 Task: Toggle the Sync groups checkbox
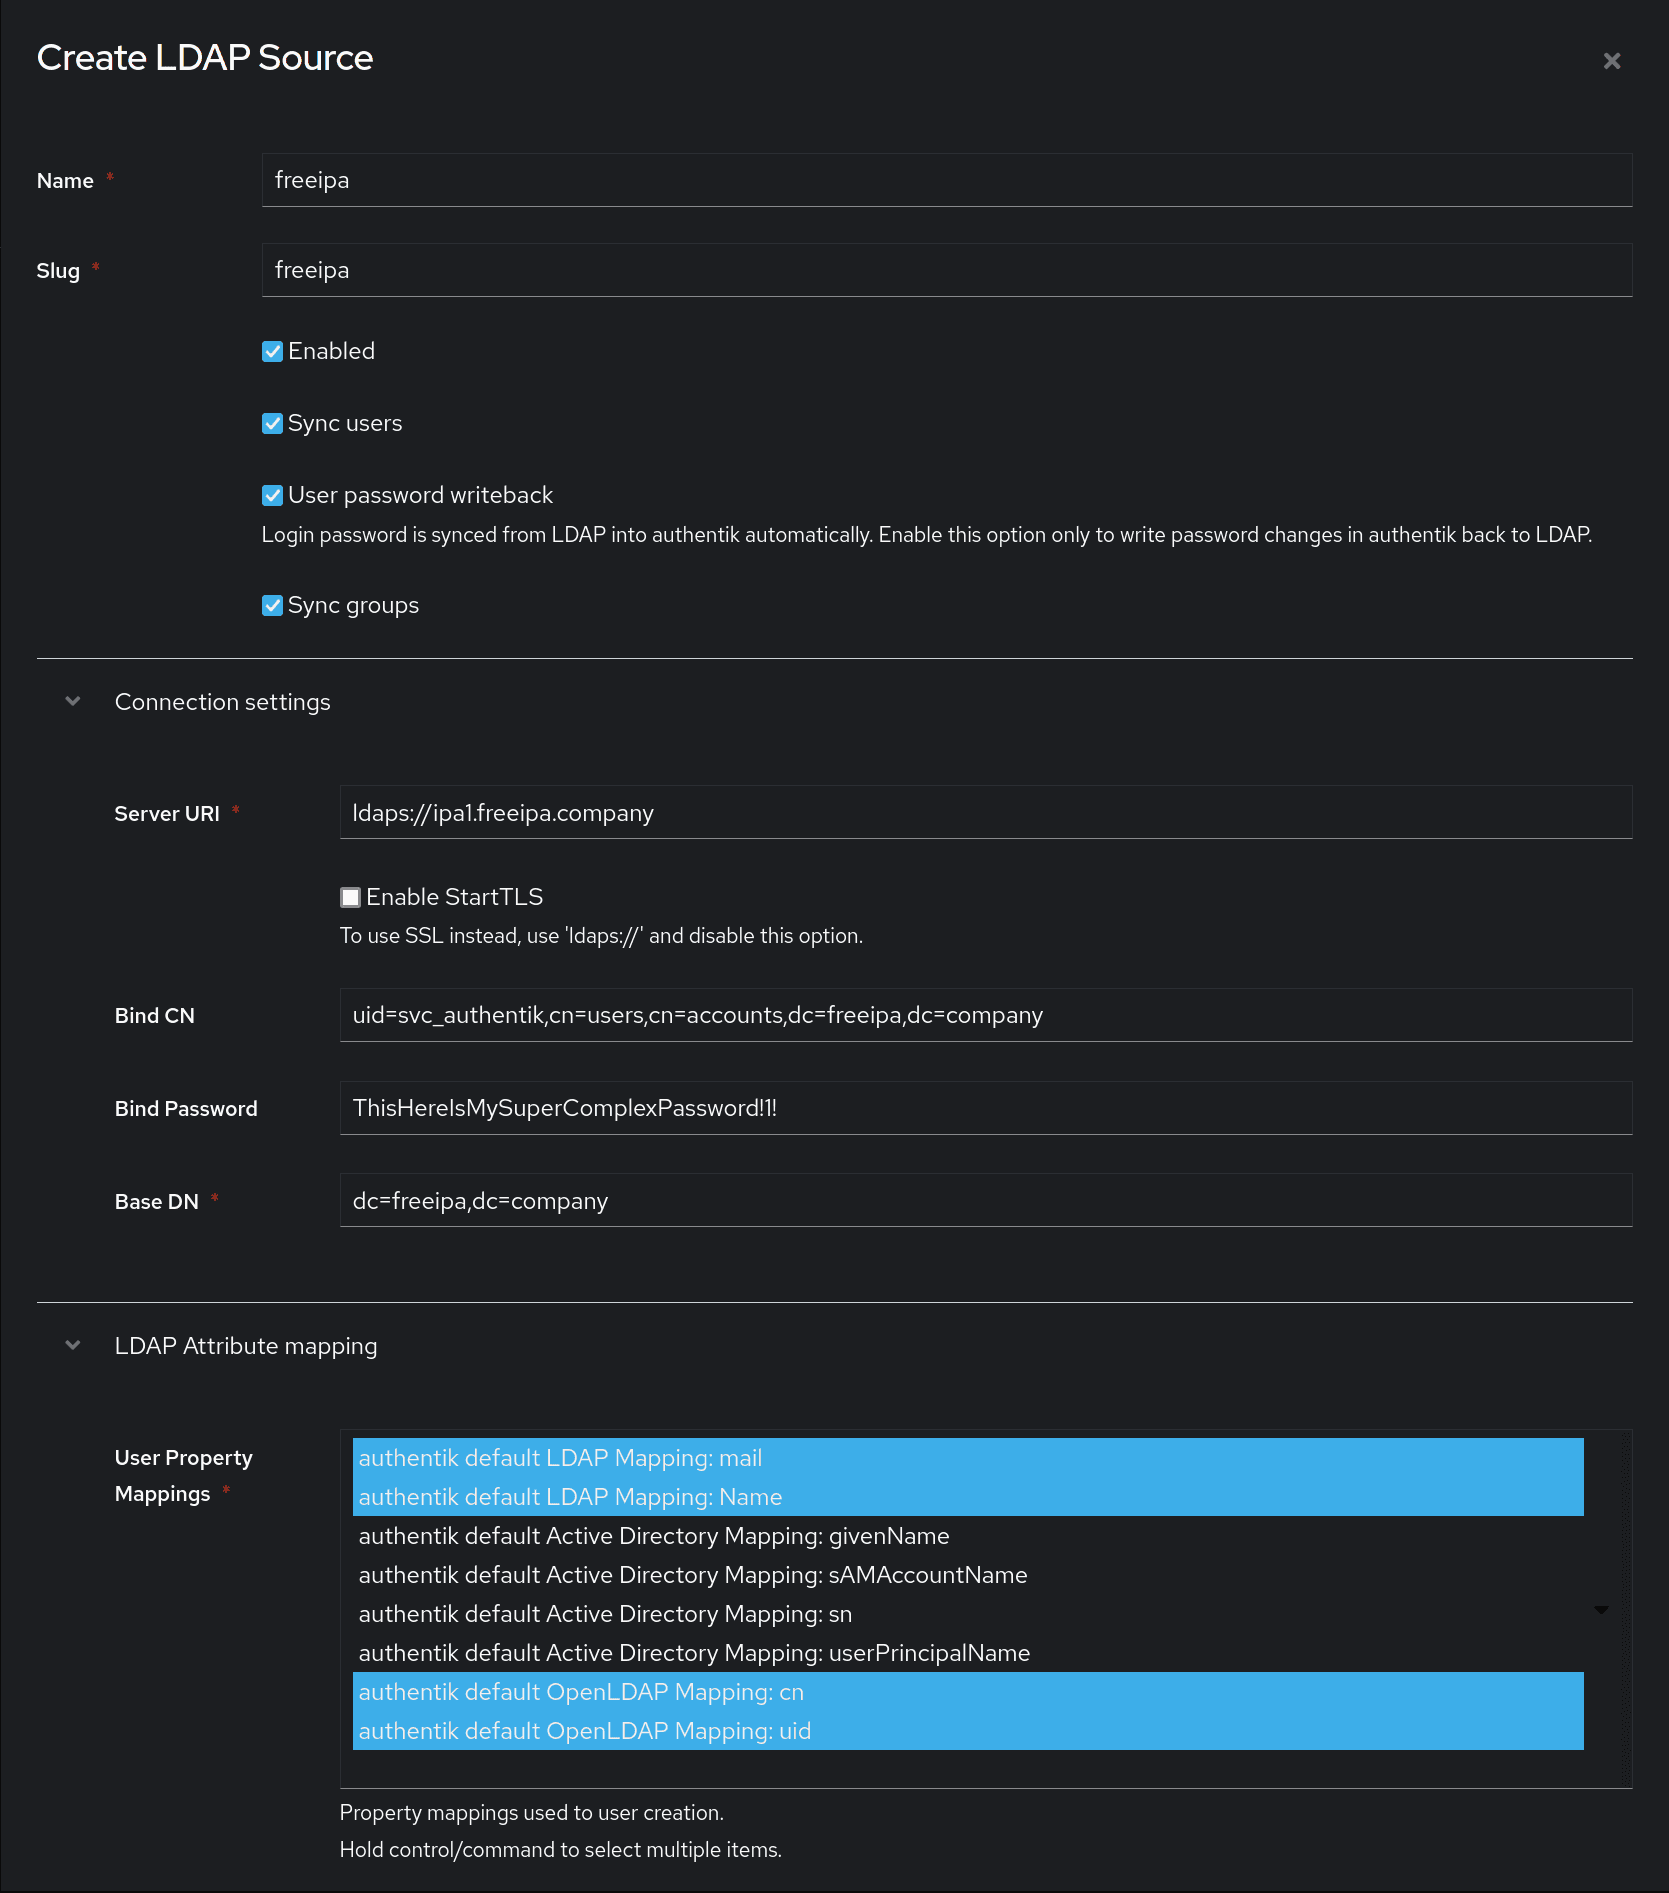tap(272, 606)
